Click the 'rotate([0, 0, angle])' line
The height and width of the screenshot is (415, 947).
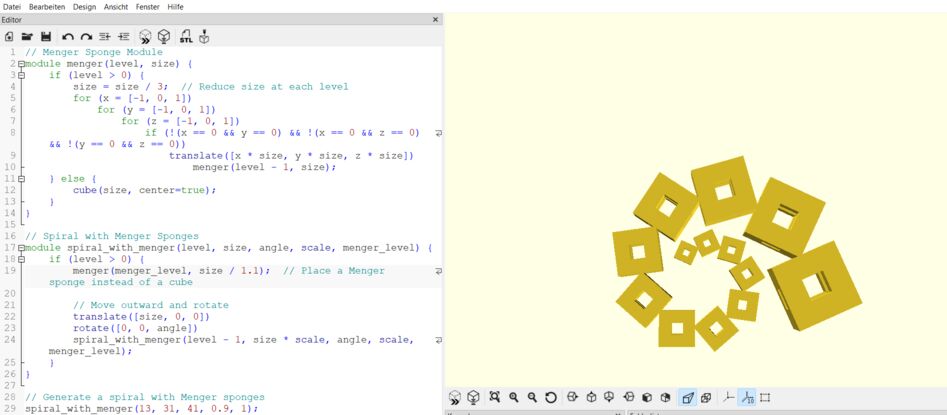[135, 328]
